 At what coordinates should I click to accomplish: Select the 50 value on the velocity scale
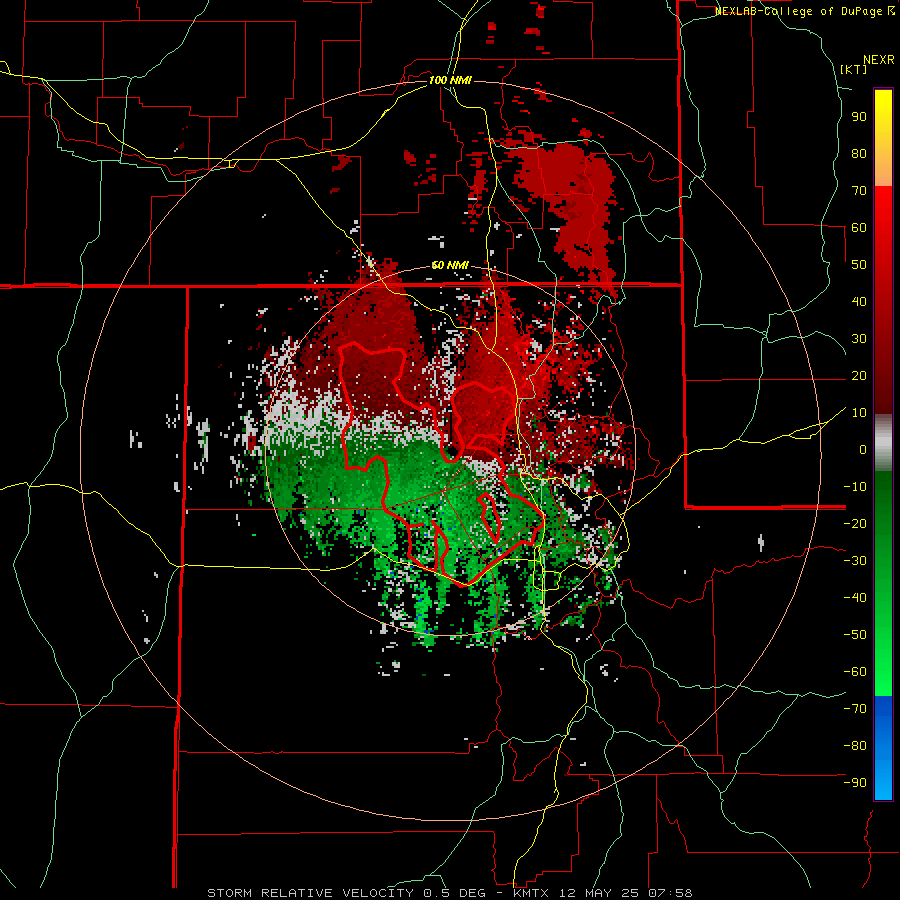point(859,265)
